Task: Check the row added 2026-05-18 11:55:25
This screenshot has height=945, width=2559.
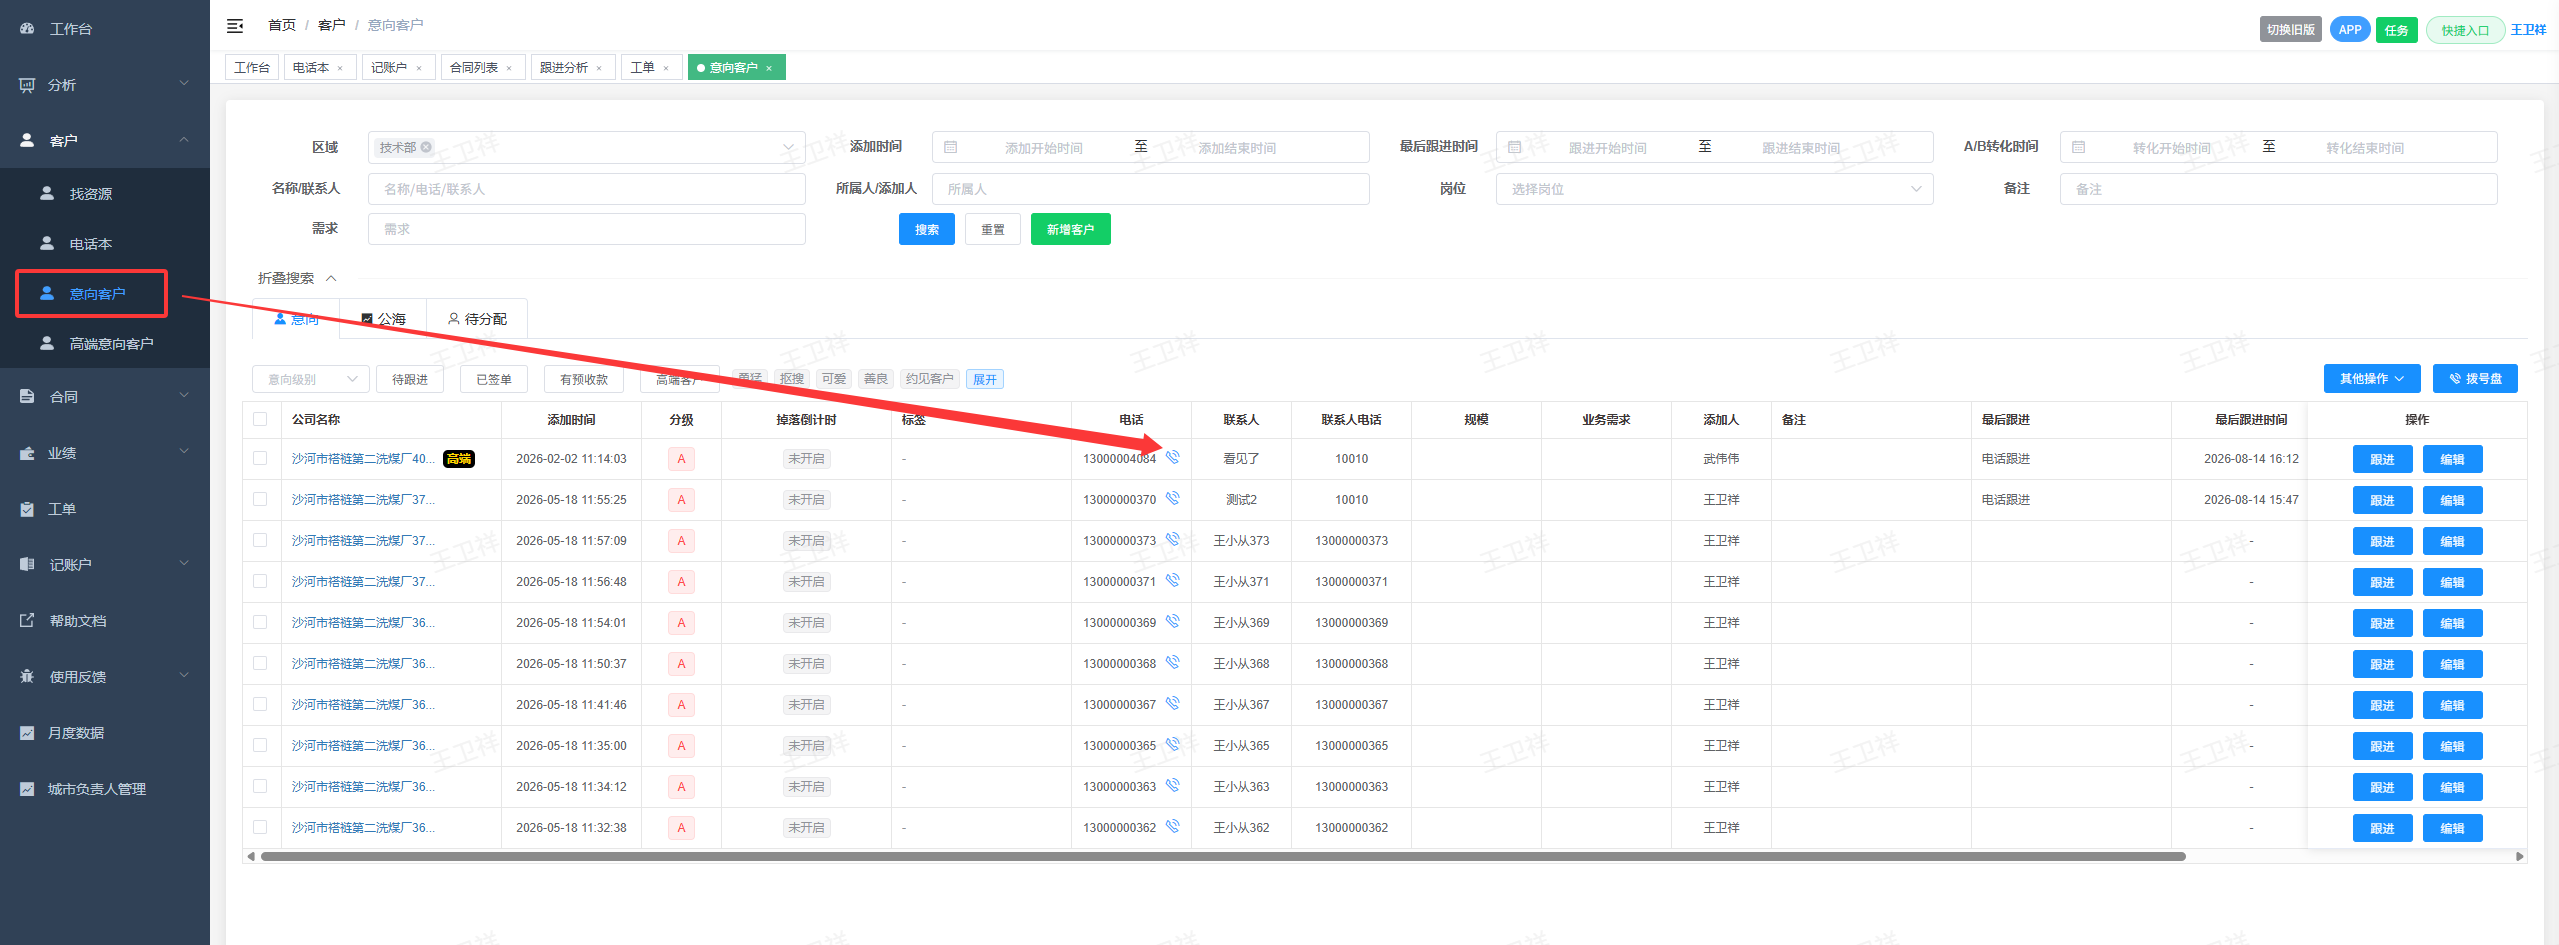Action: point(260,499)
